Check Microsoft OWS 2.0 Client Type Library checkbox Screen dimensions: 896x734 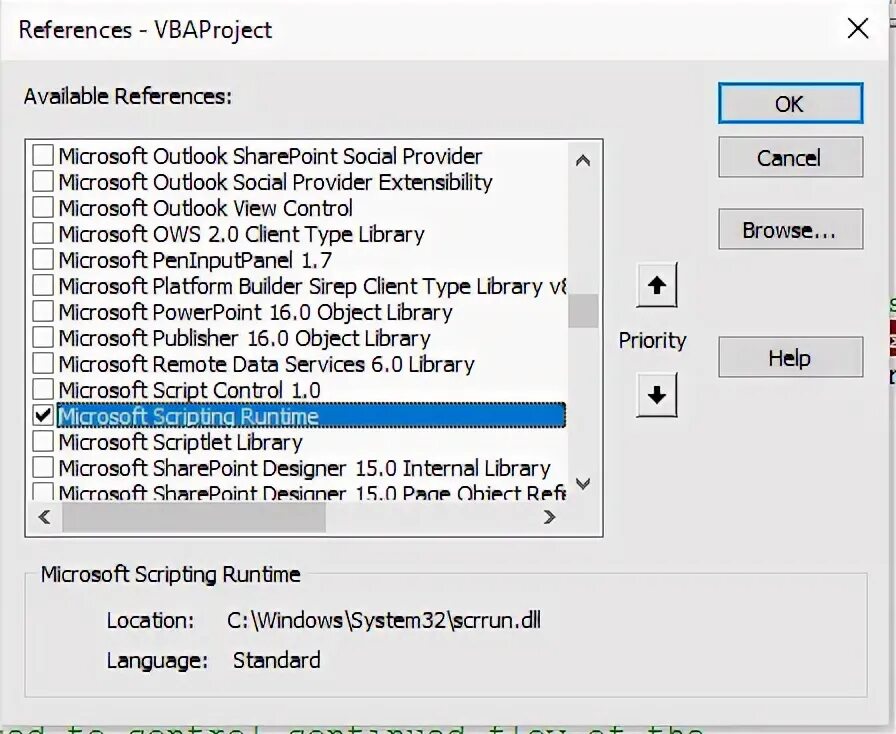[43, 233]
